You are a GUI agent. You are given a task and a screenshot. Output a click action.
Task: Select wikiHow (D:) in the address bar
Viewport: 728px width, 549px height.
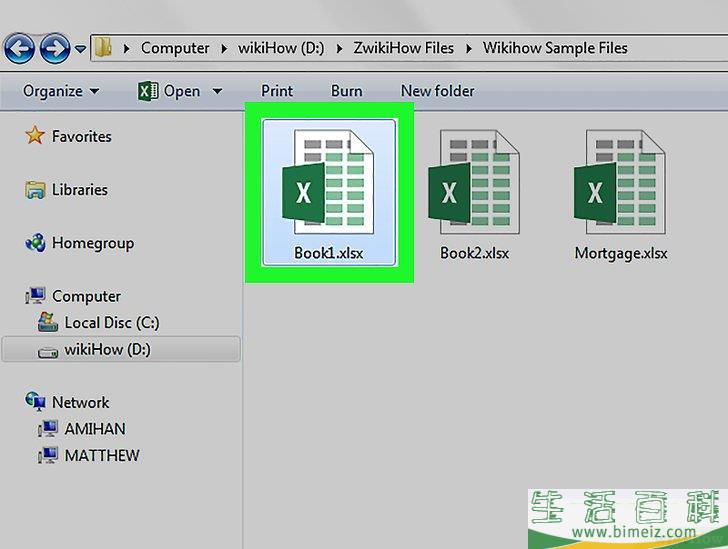[x=281, y=48]
